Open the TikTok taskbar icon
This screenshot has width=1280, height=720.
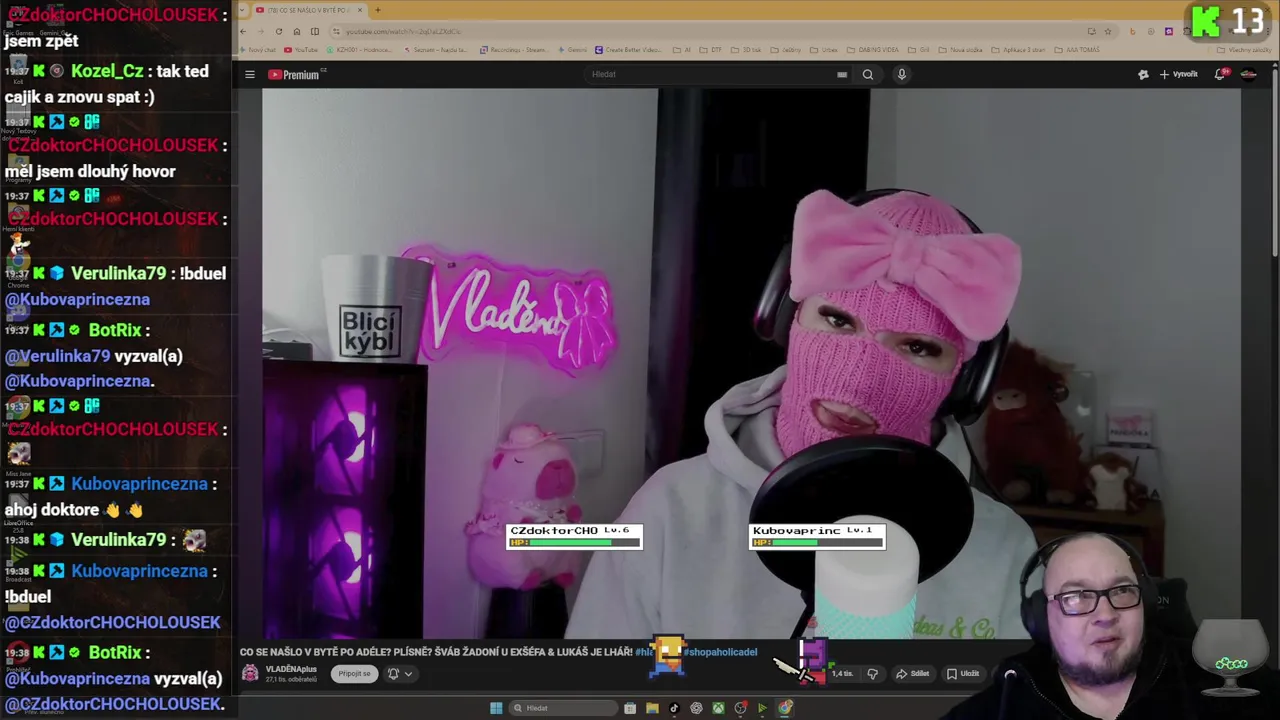point(674,708)
